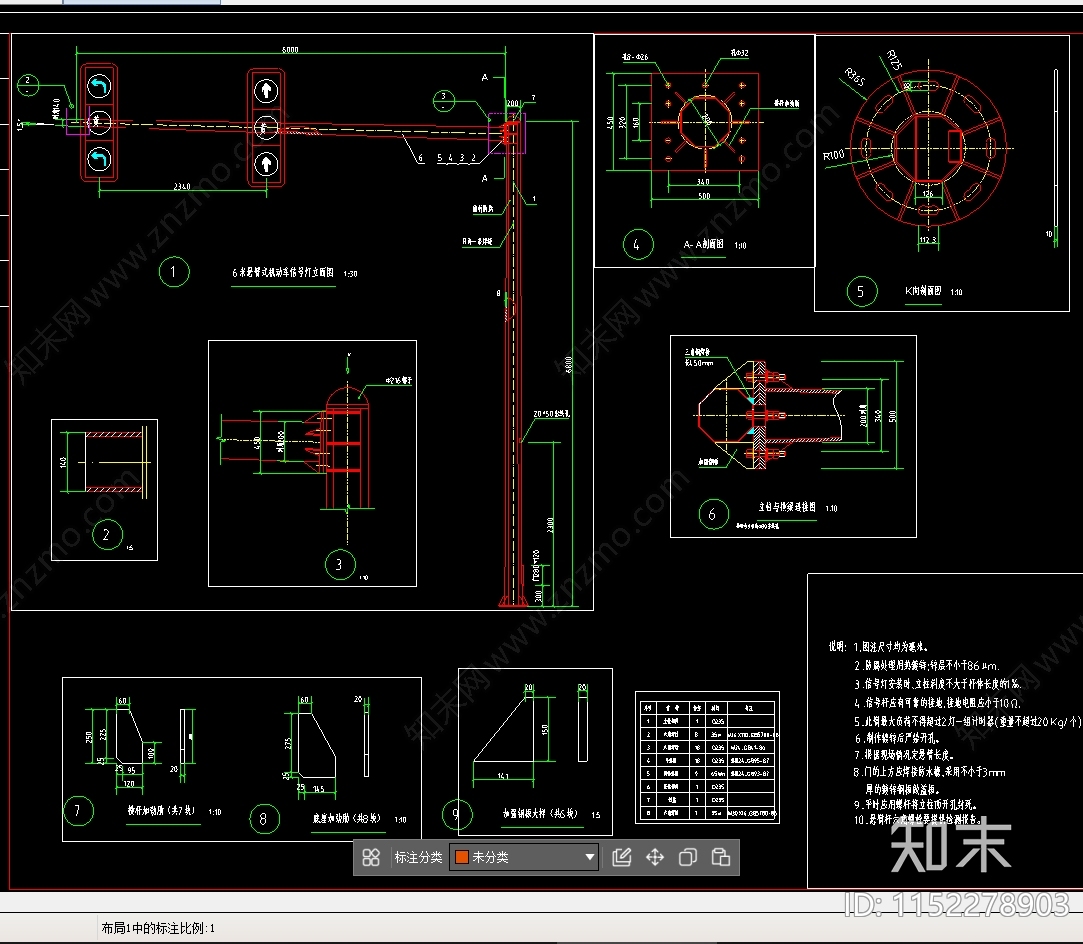The image size is (1083, 944).
Task: Select the circled number 1 elevation view marker
Action: click(x=174, y=272)
